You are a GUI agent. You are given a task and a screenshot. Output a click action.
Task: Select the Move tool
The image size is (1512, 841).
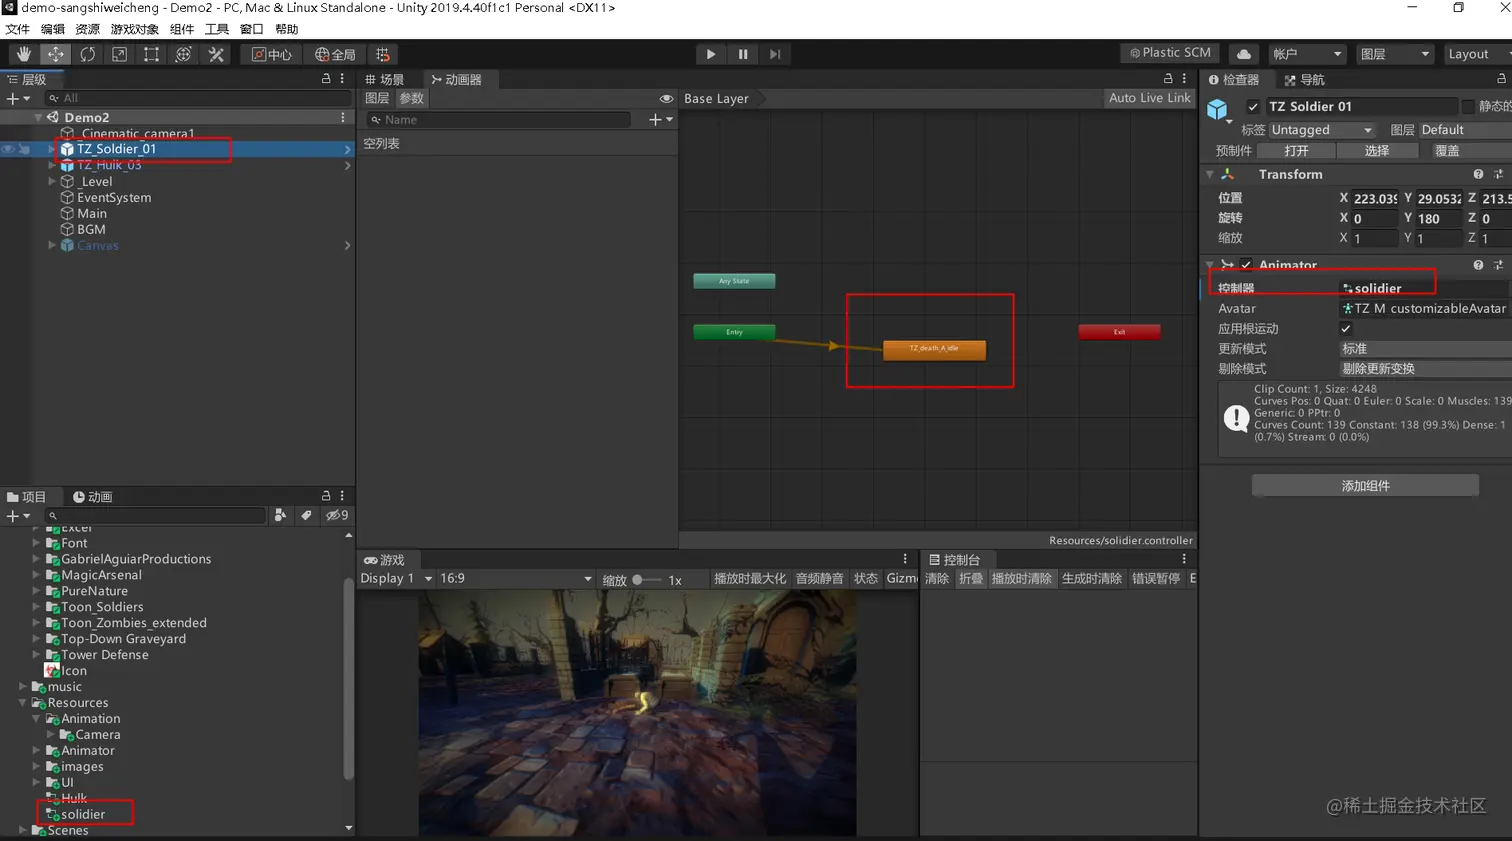click(55, 54)
